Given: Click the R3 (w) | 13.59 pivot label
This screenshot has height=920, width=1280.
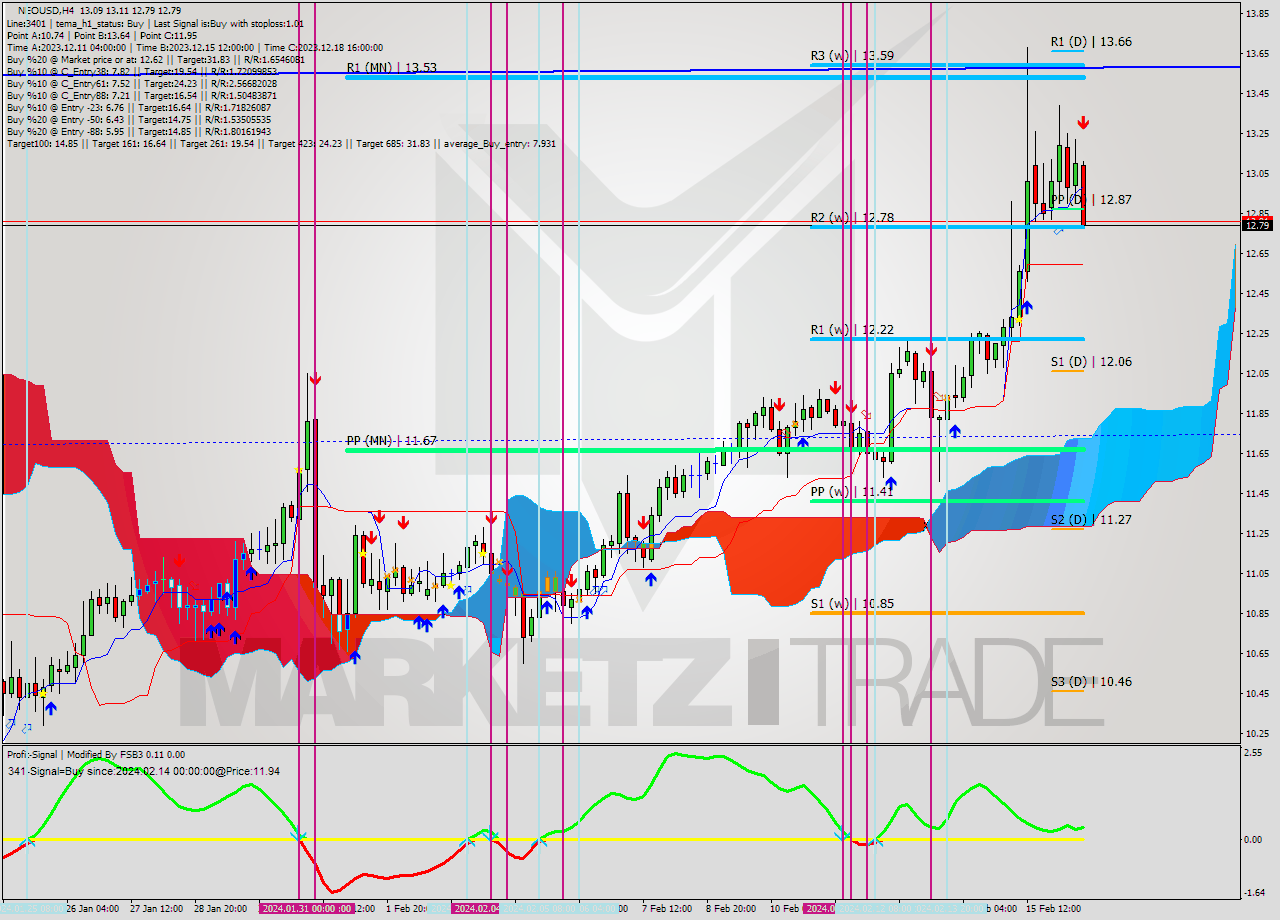Looking at the screenshot, I should [852, 56].
